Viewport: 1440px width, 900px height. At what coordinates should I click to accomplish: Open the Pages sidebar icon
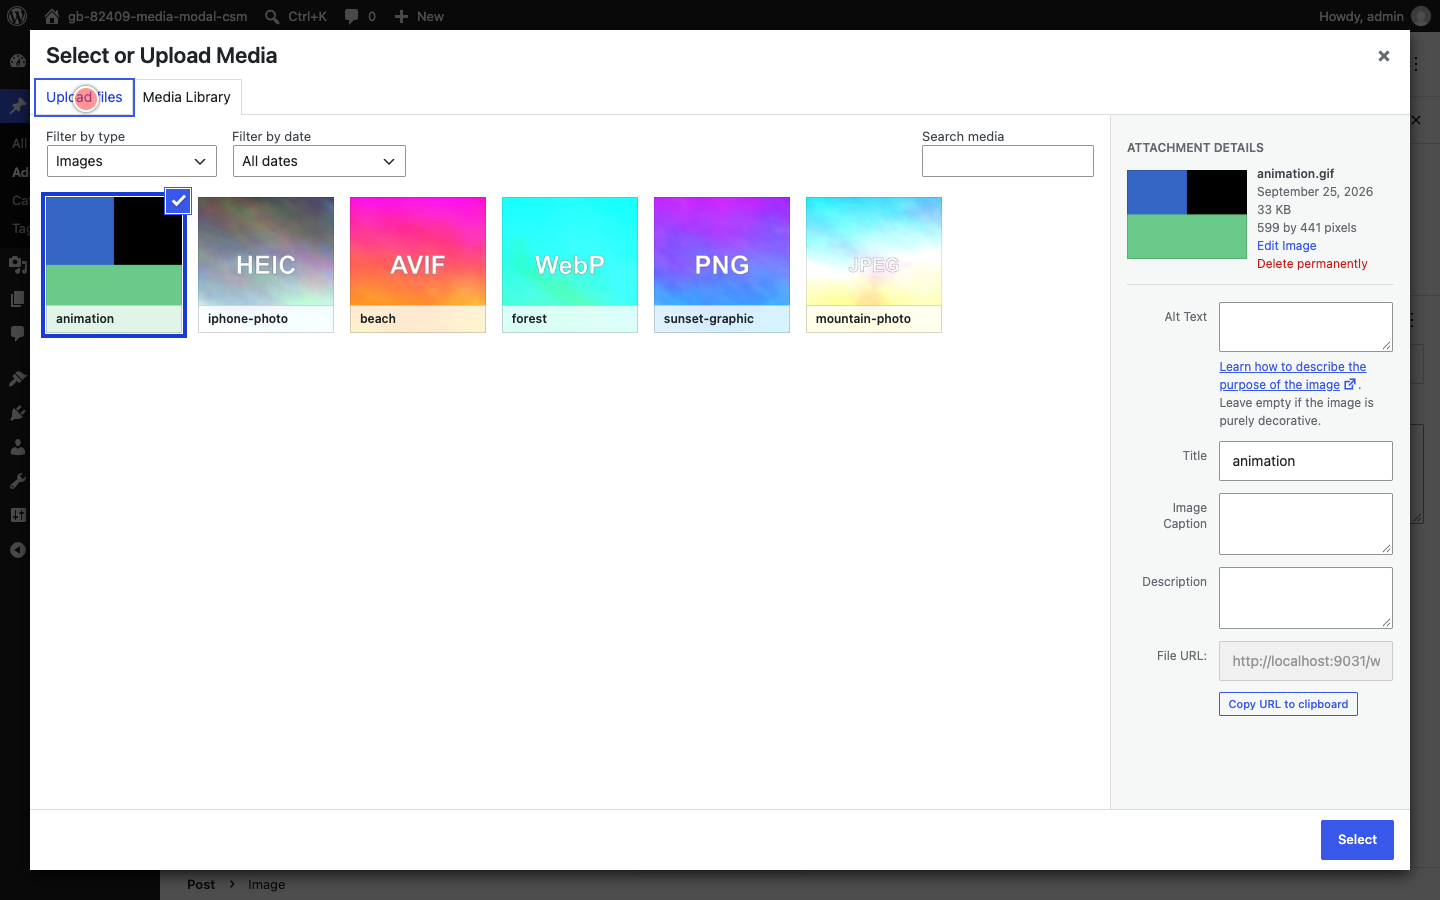point(17,298)
